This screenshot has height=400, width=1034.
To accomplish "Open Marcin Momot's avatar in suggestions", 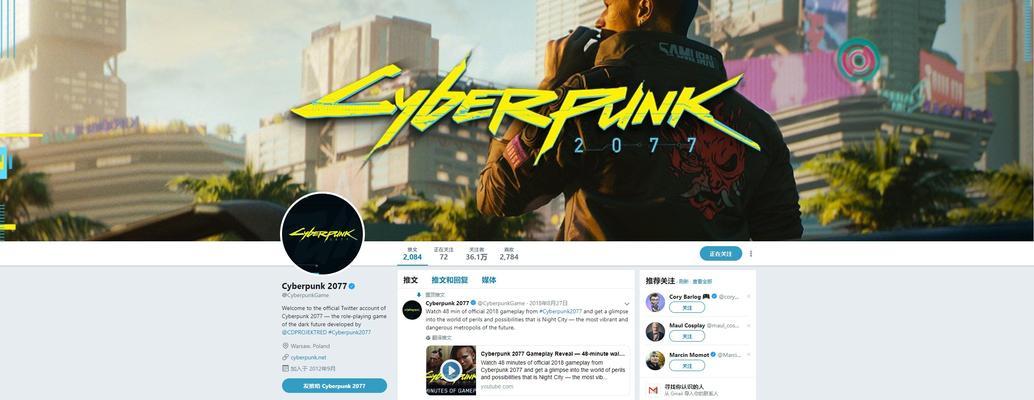I will pos(655,360).
